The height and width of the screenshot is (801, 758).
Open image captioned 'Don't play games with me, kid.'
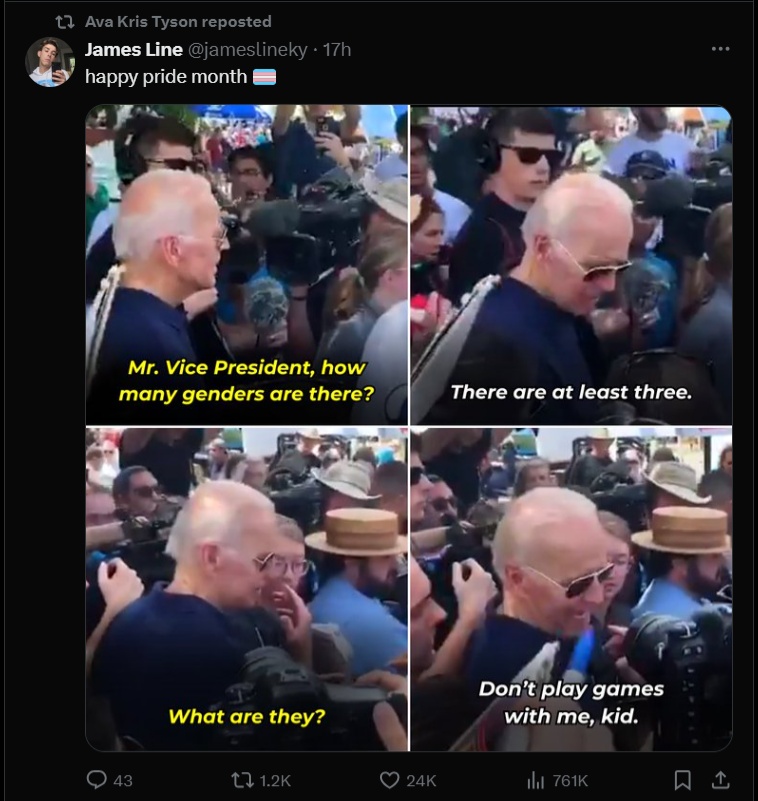571,589
